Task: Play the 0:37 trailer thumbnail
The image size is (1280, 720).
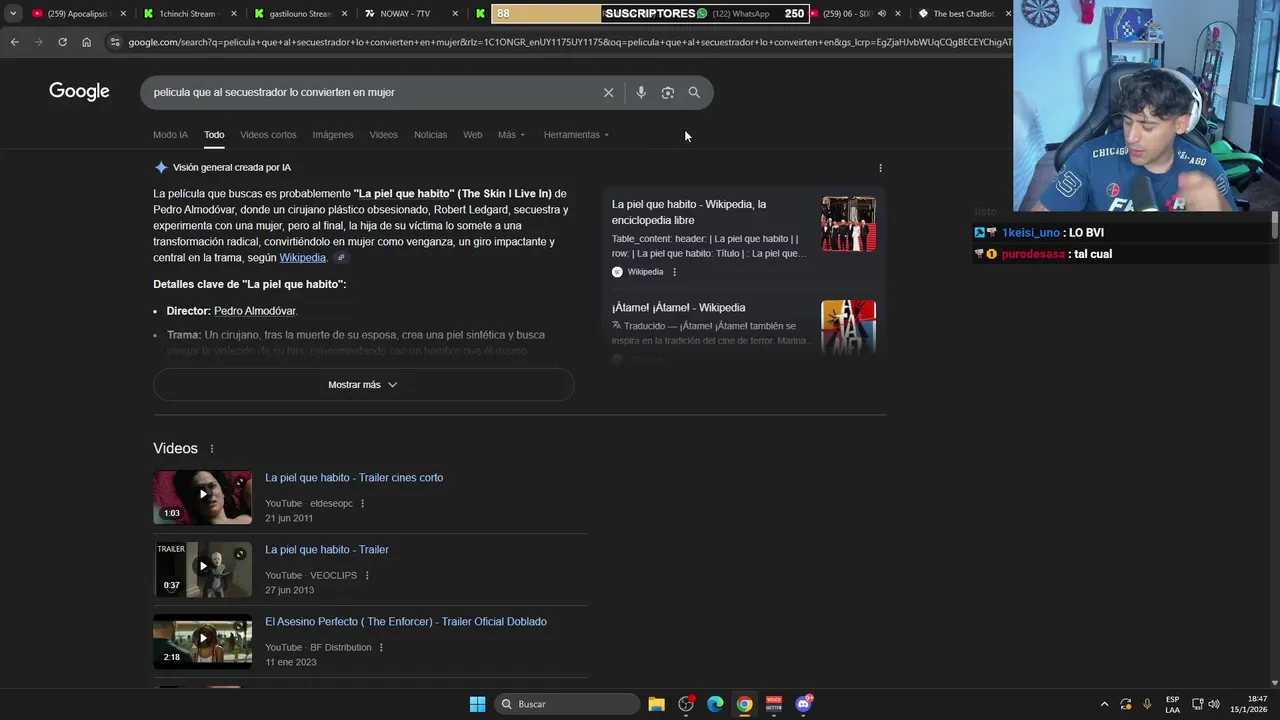Action: 203,569
